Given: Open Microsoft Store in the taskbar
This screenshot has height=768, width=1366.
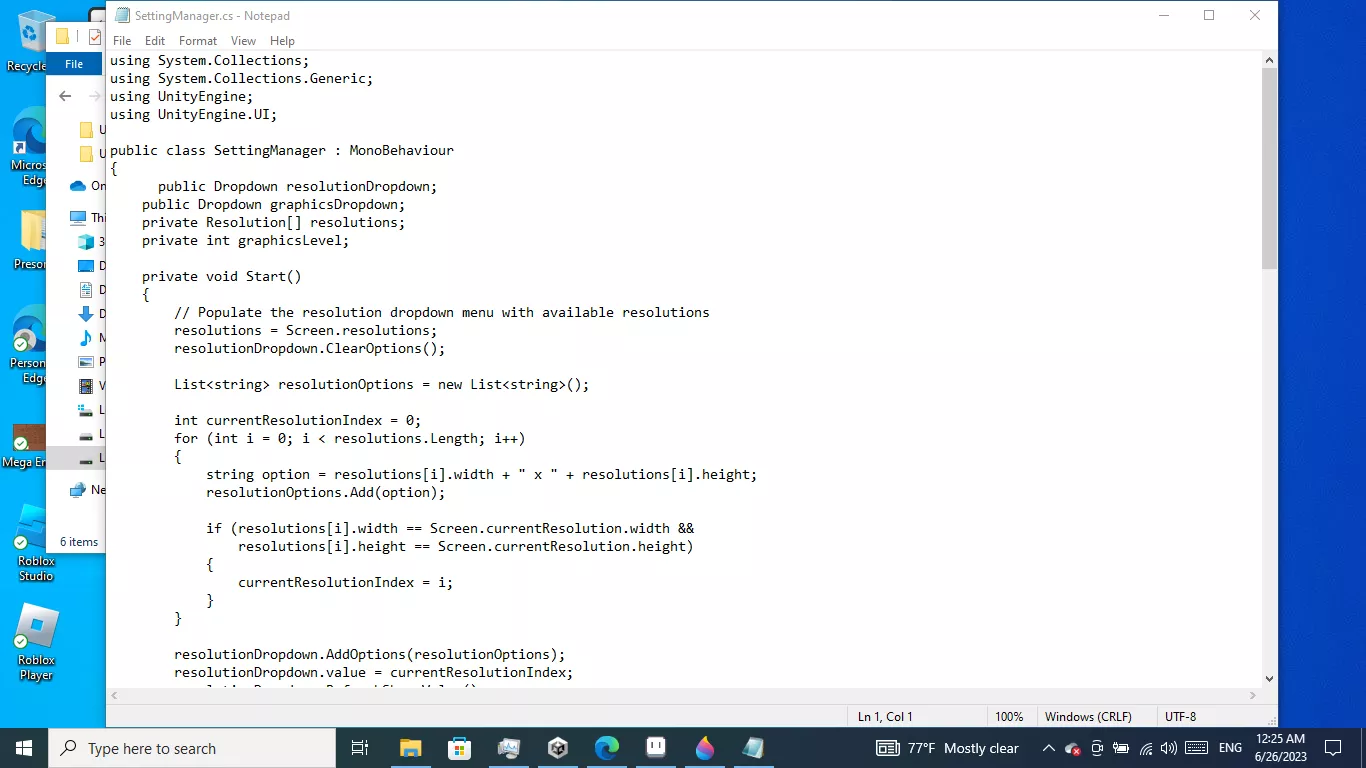Looking at the screenshot, I should pyautogui.click(x=459, y=748).
